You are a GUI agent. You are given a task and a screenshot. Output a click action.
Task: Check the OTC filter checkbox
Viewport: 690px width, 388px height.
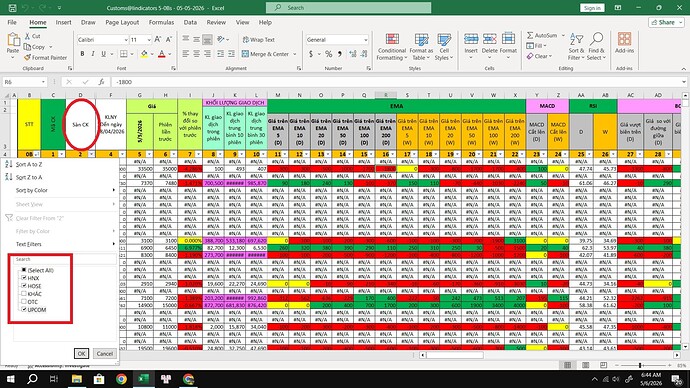[24, 301]
